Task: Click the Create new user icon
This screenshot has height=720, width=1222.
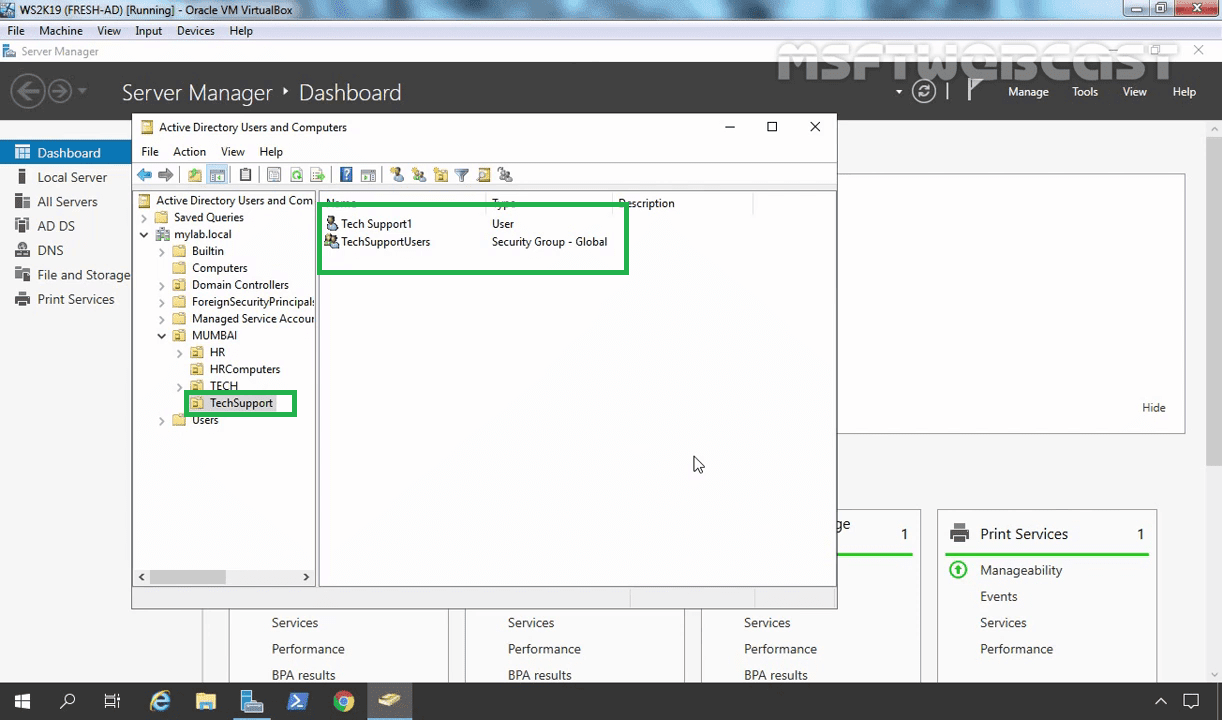Action: tap(397, 175)
